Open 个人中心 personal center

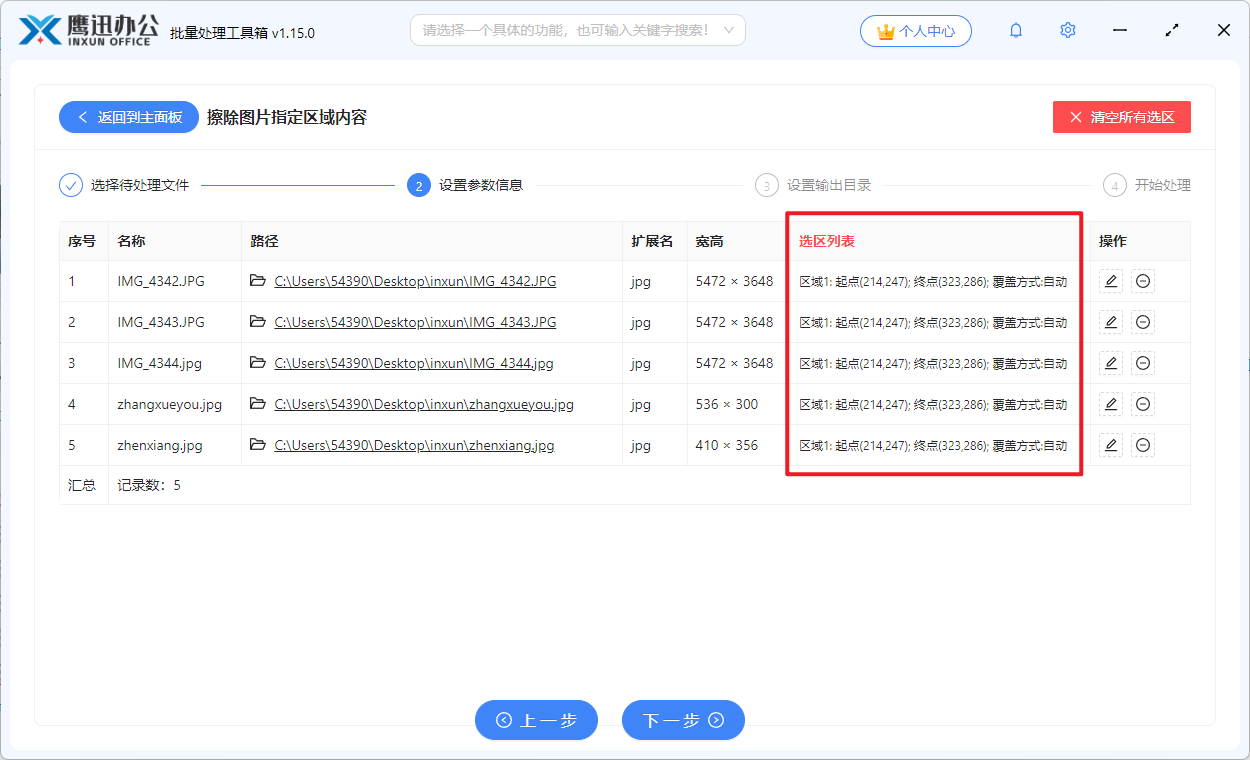coord(916,30)
